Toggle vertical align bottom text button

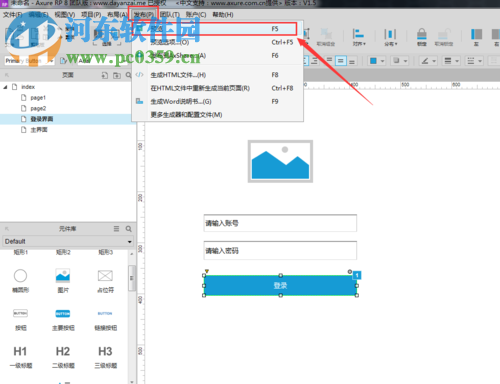click(x=352, y=61)
